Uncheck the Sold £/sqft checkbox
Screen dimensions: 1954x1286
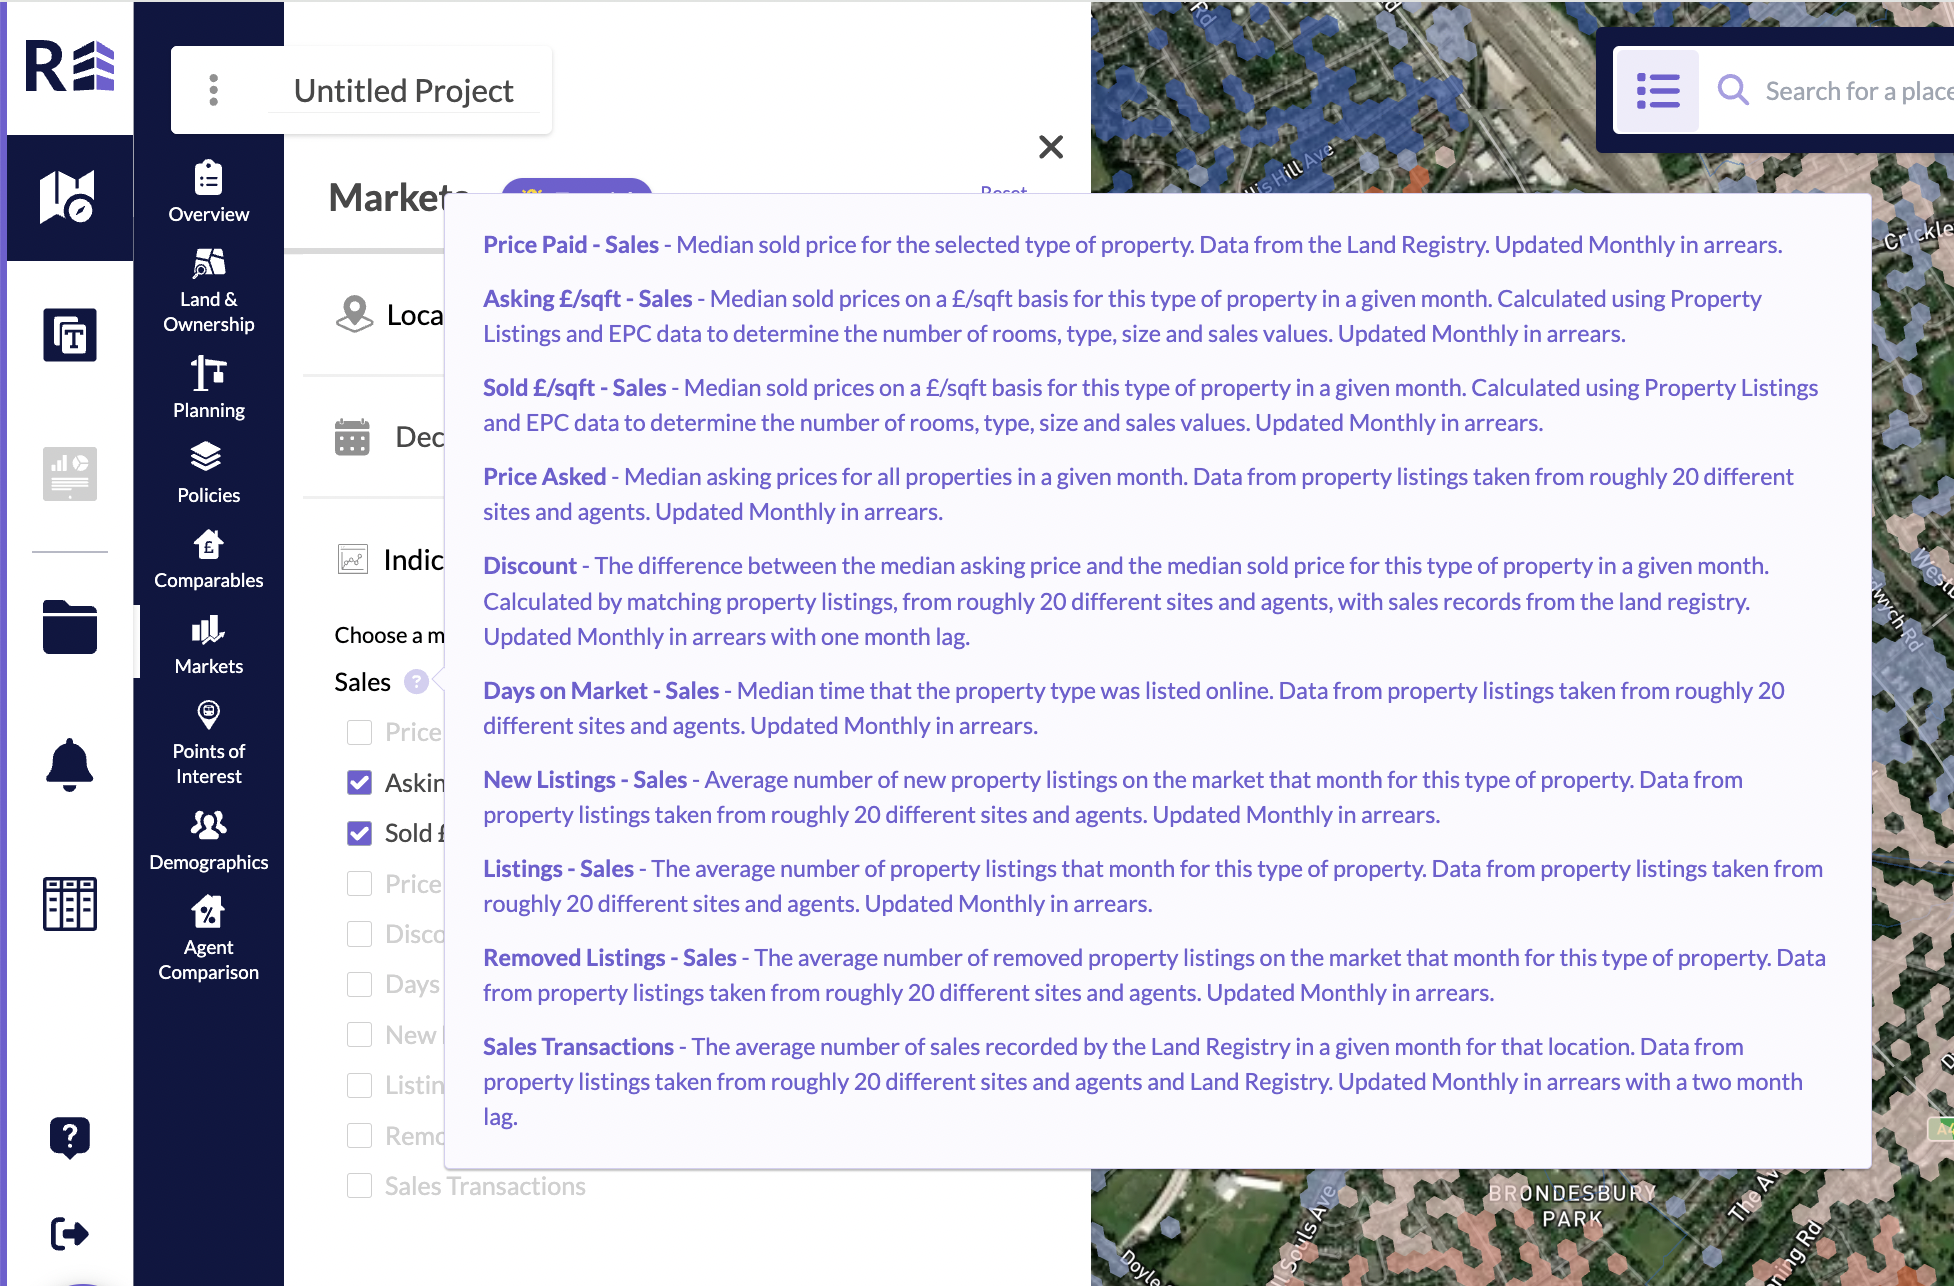coord(359,833)
